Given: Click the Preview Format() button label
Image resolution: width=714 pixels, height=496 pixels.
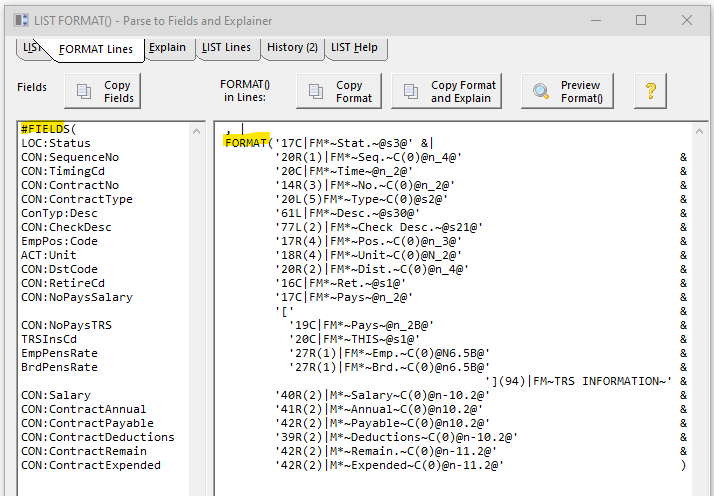Looking at the screenshot, I should [581, 92].
